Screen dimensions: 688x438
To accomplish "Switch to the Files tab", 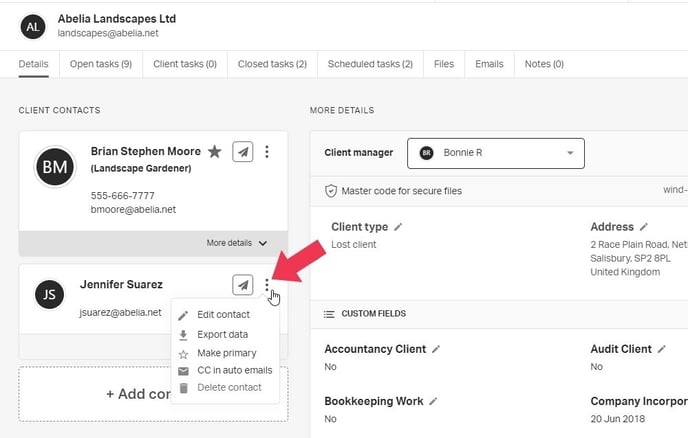I will coord(443,64).
